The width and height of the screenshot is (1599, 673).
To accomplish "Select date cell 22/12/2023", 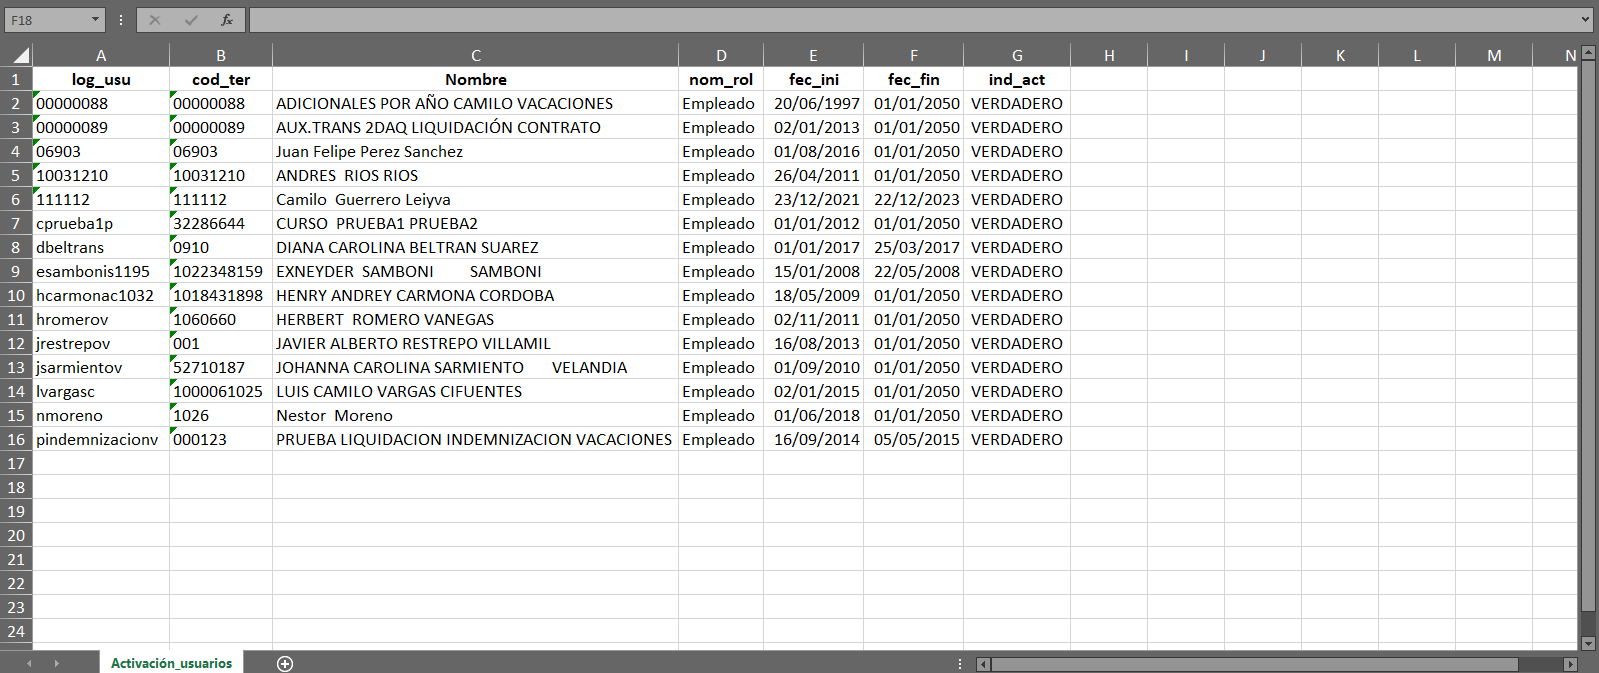I will pyautogui.click(x=914, y=199).
